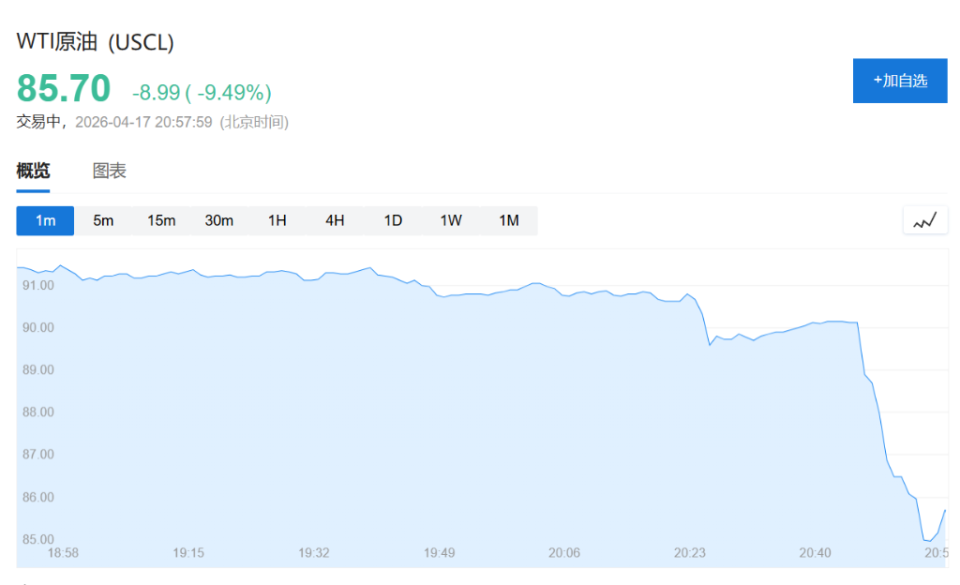Choose the 1H timeframe
Screen dimensions: 960x585
point(277,221)
